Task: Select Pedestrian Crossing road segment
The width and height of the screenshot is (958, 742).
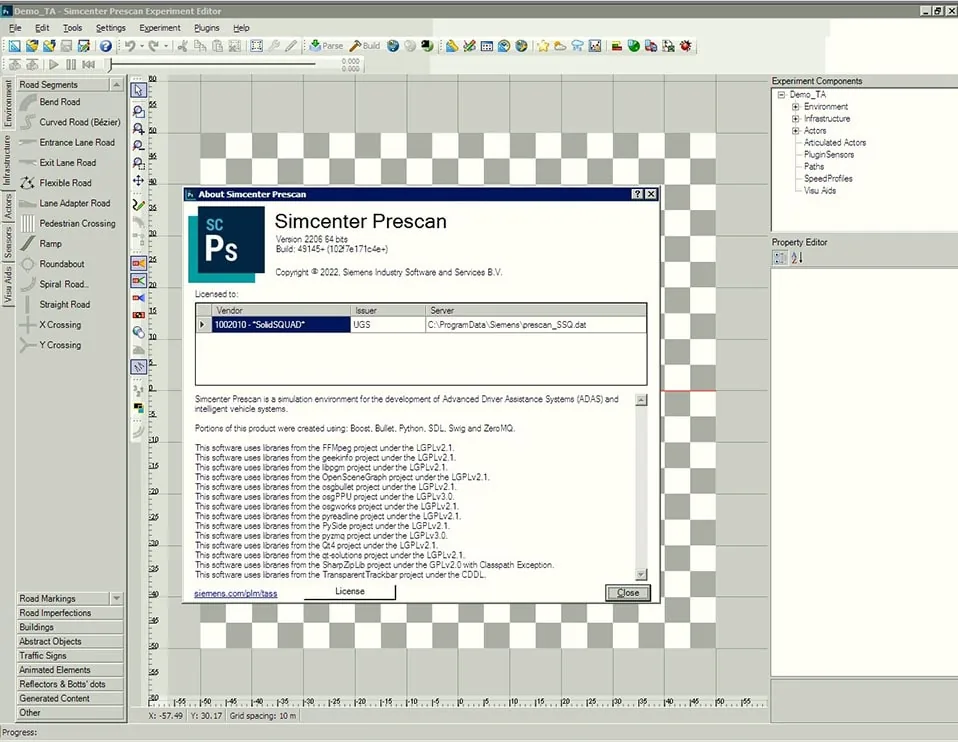Action: [x=77, y=224]
